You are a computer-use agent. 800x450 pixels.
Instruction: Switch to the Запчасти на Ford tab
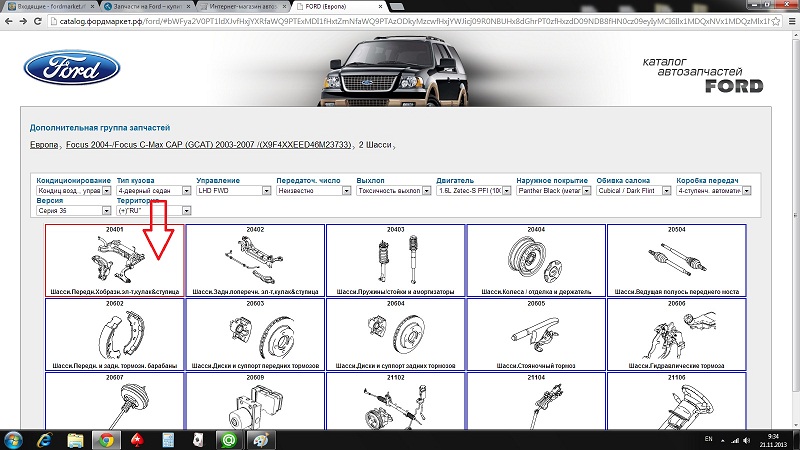tap(147, 7)
